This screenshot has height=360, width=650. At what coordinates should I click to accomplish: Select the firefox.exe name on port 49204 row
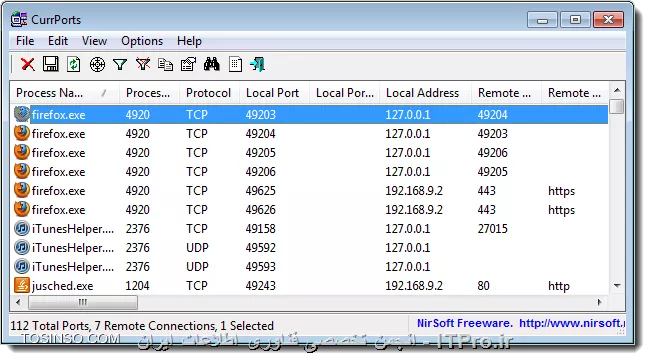[x=58, y=134]
